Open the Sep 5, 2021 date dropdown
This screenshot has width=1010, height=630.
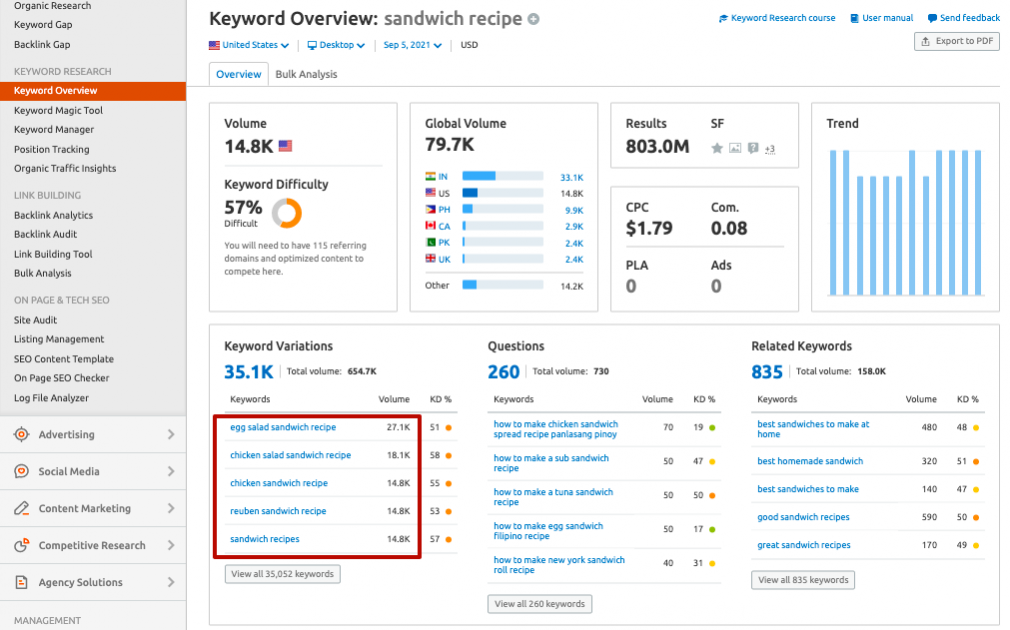[x=412, y=45]
